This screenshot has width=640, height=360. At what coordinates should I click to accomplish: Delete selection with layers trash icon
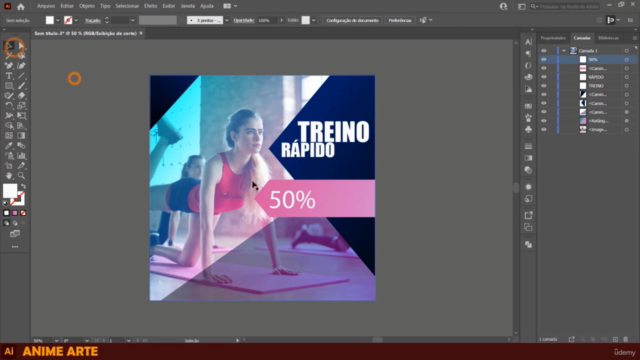click(x=625, y=339)
